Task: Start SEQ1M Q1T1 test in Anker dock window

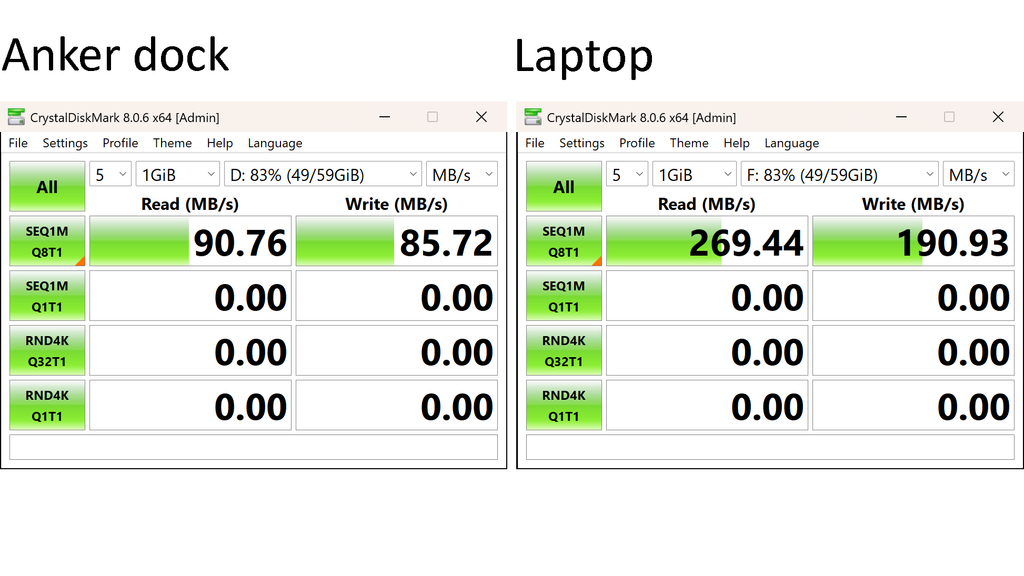Action: click(x=47, y=296)
